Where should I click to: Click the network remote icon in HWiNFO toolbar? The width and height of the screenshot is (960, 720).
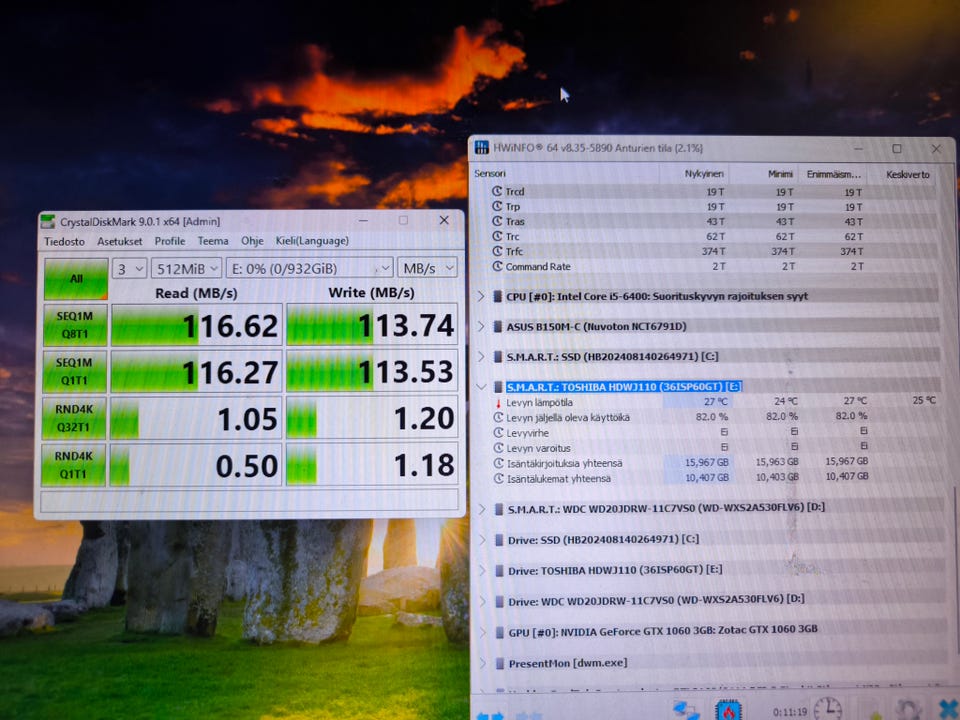(686, 710)
